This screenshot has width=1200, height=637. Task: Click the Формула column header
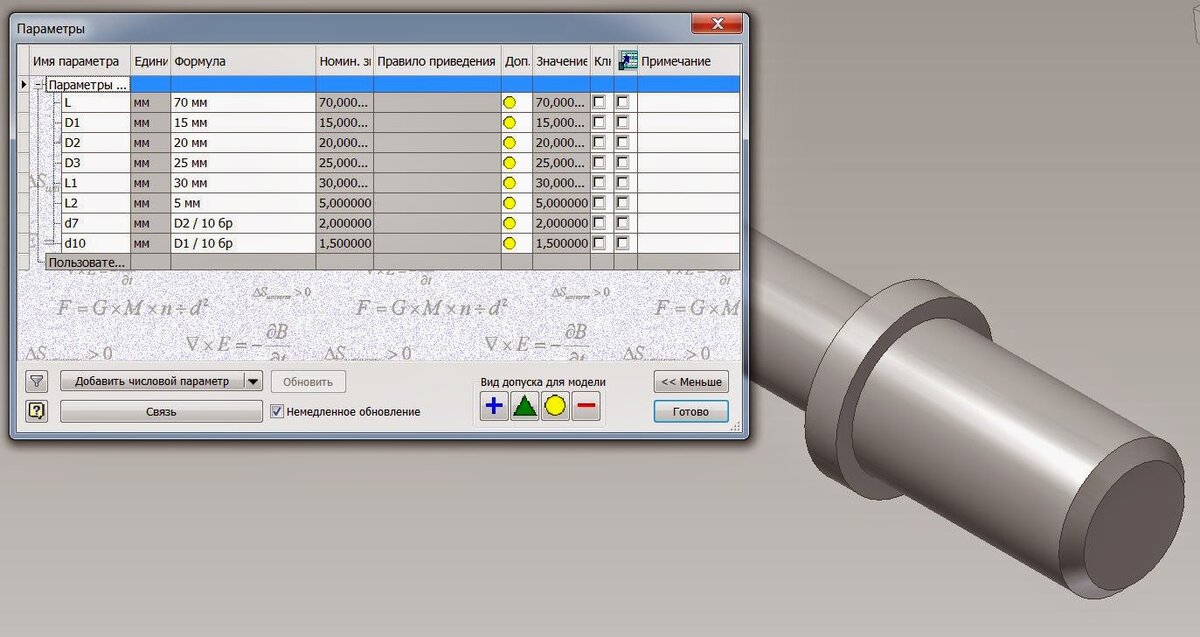(243, 61)
